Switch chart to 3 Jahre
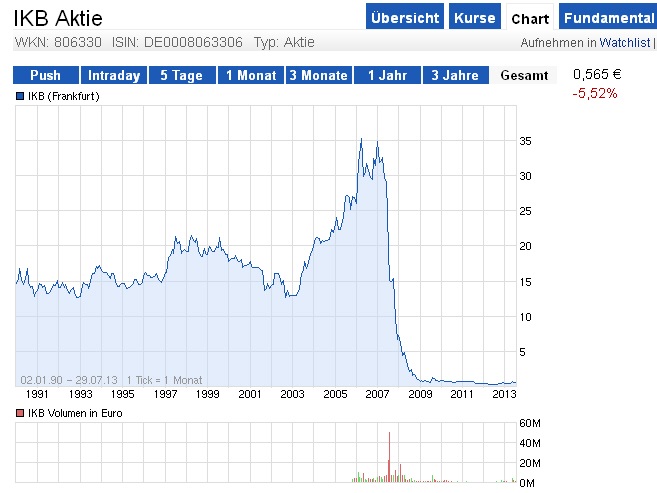This screenshot has height=493, width=657. 455,75
